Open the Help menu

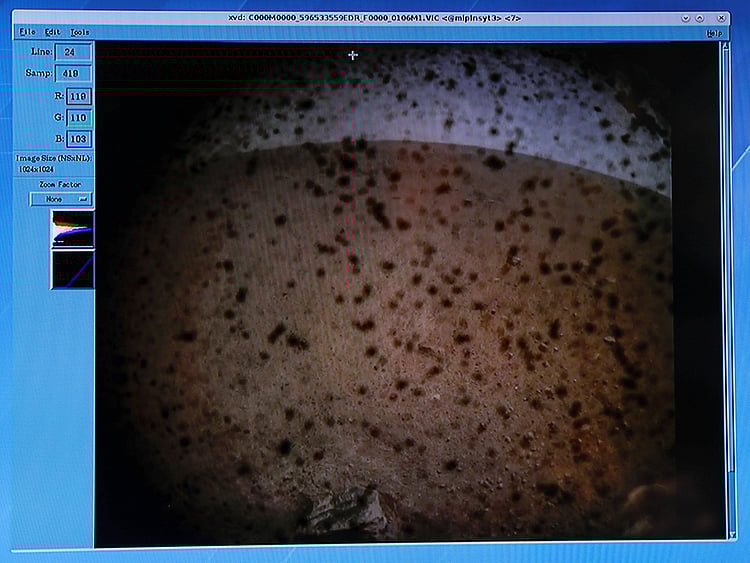pos(713,33)
